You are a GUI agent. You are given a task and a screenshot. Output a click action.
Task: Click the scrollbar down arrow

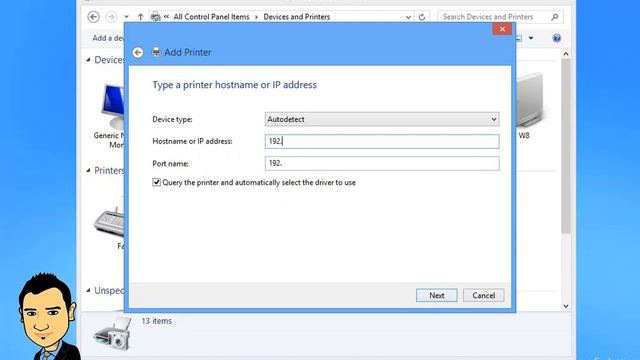(566, 306)
